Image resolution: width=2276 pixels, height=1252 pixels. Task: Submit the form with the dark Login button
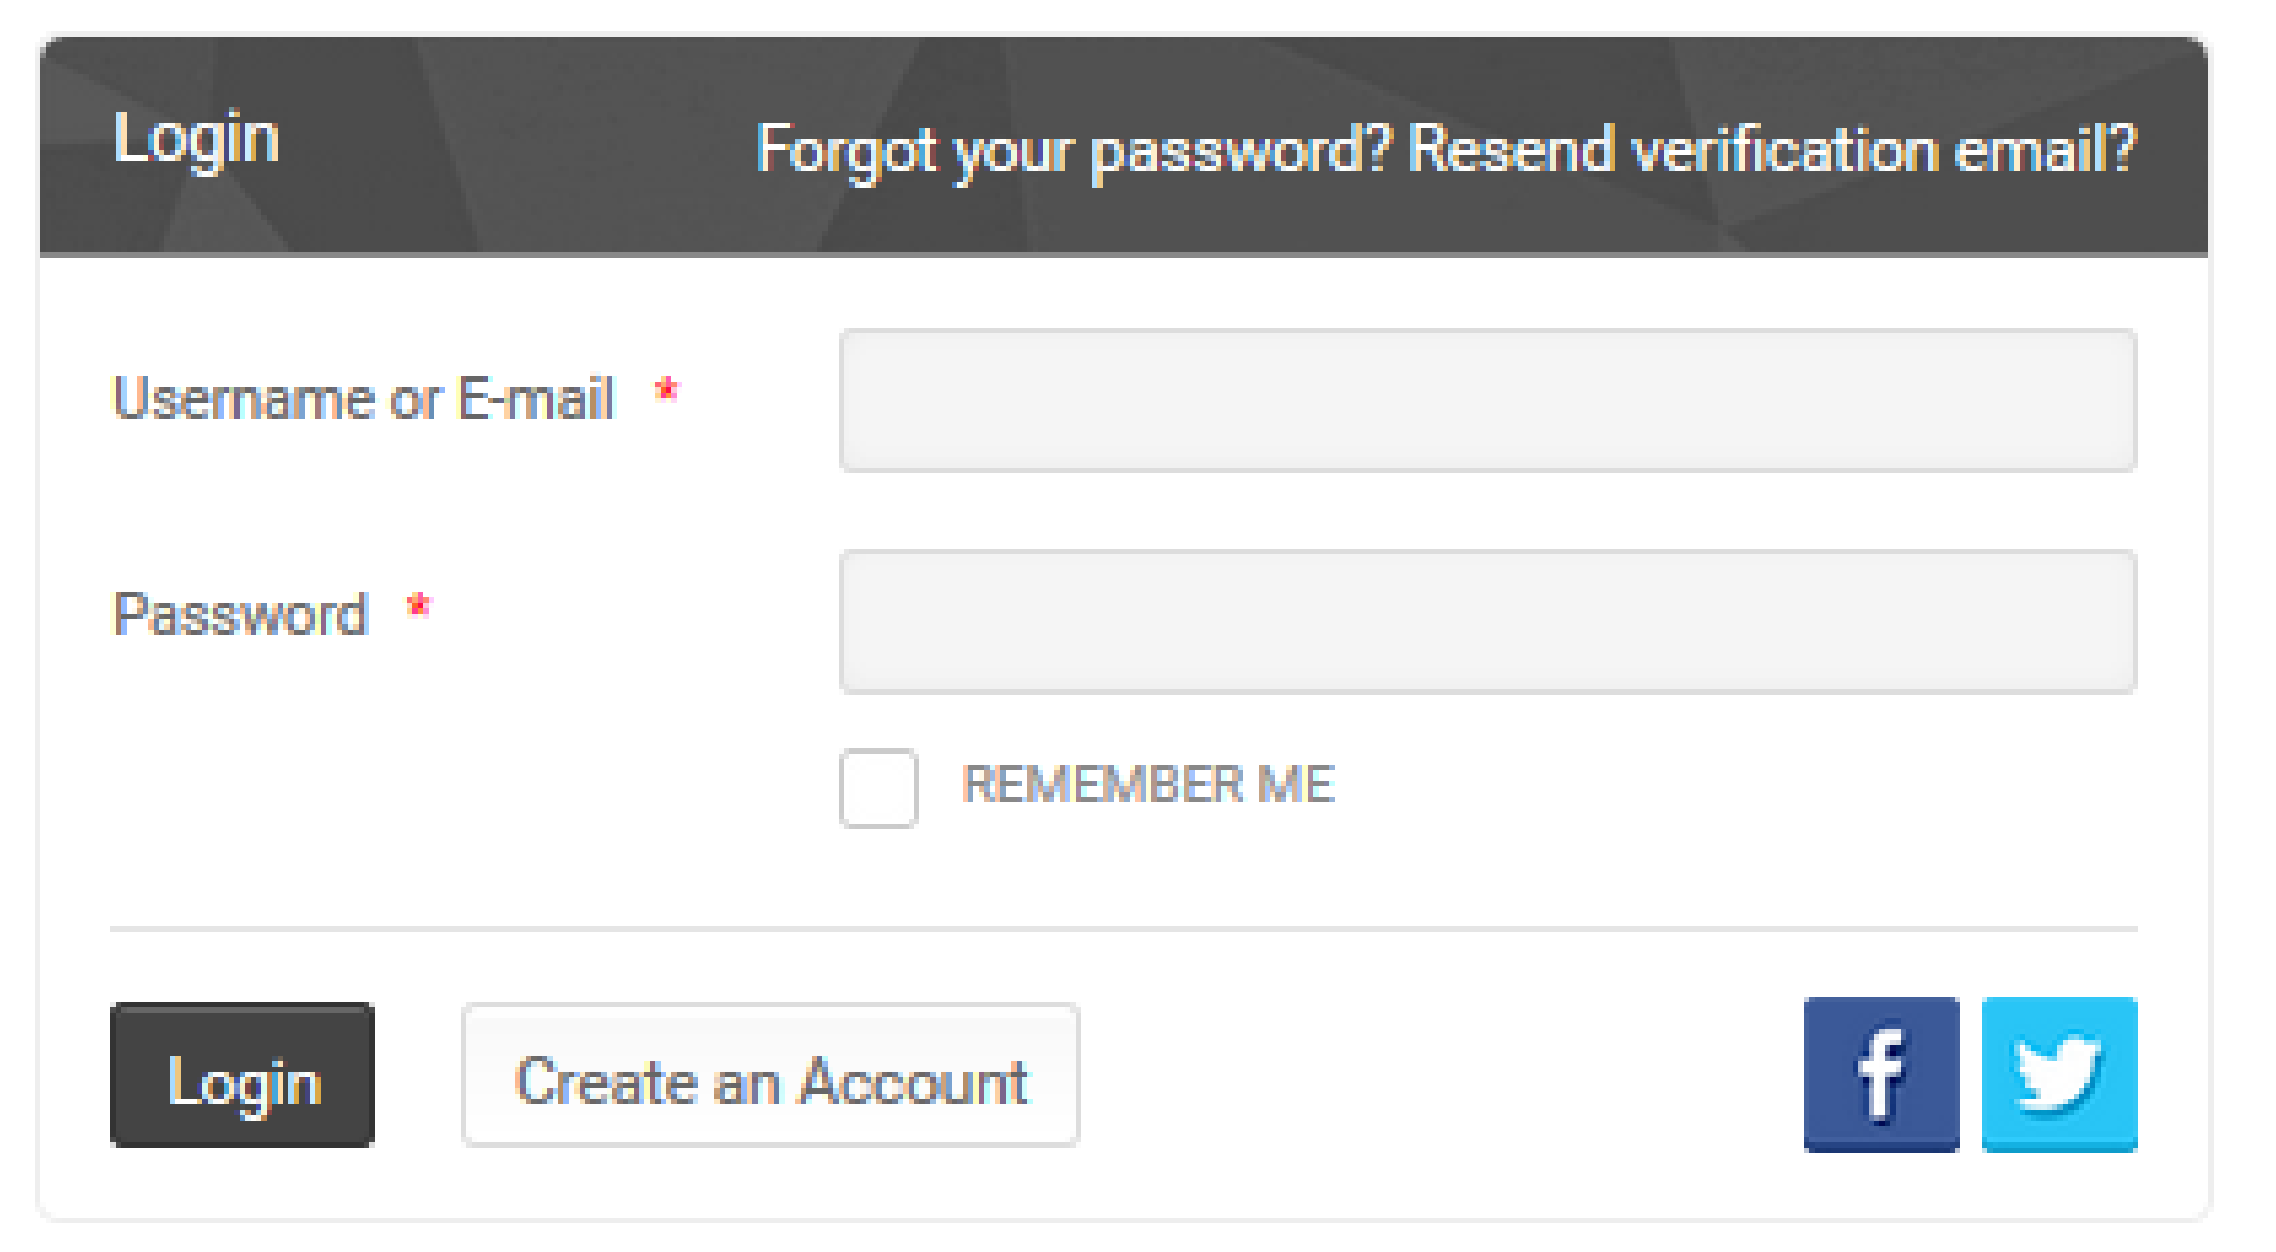click(x=242, y=1075)
